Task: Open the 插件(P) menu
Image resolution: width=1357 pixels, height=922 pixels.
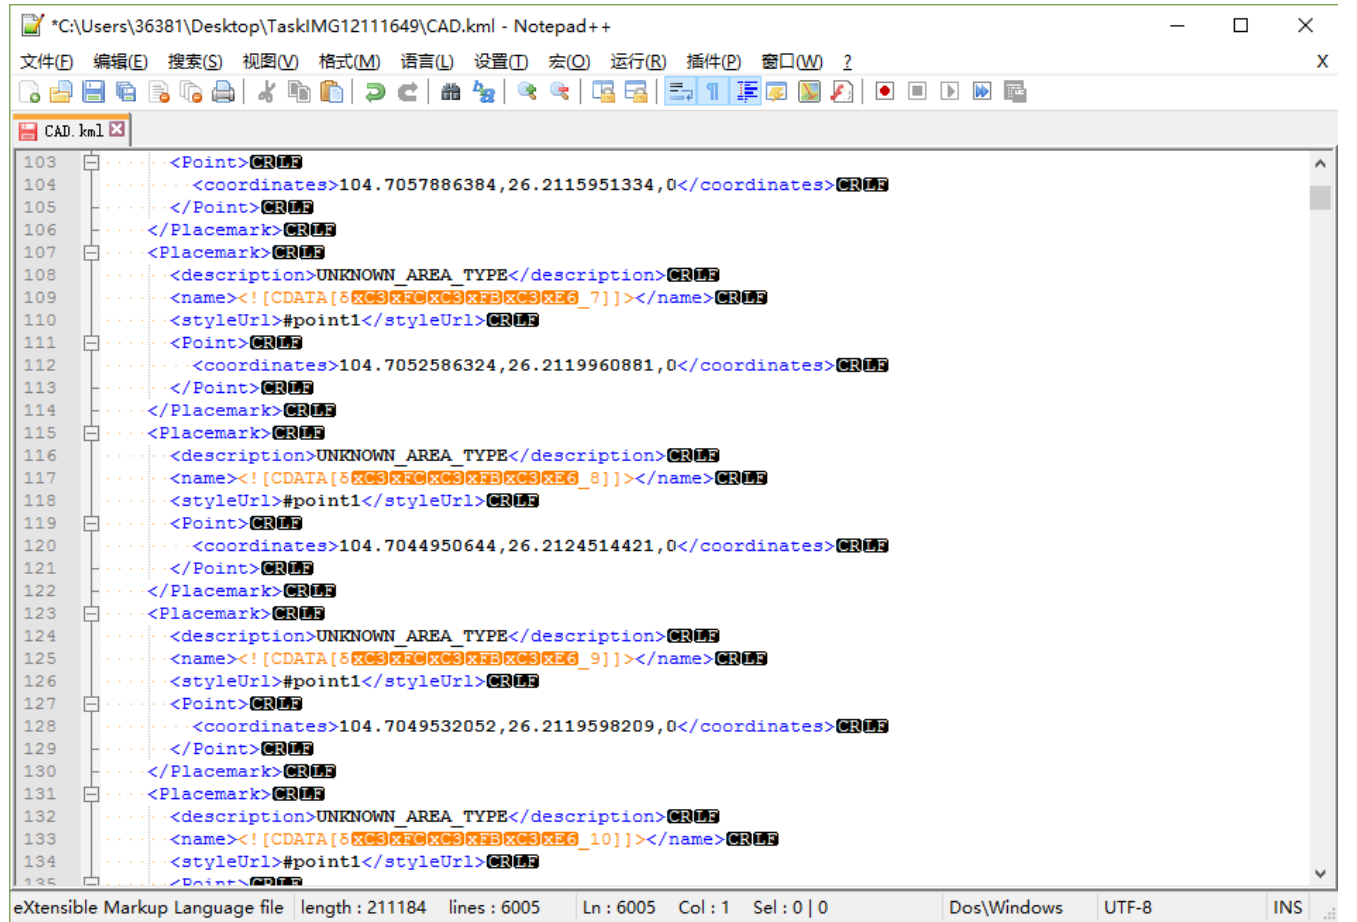Action: pyautogui.click(x=713, y=61)
